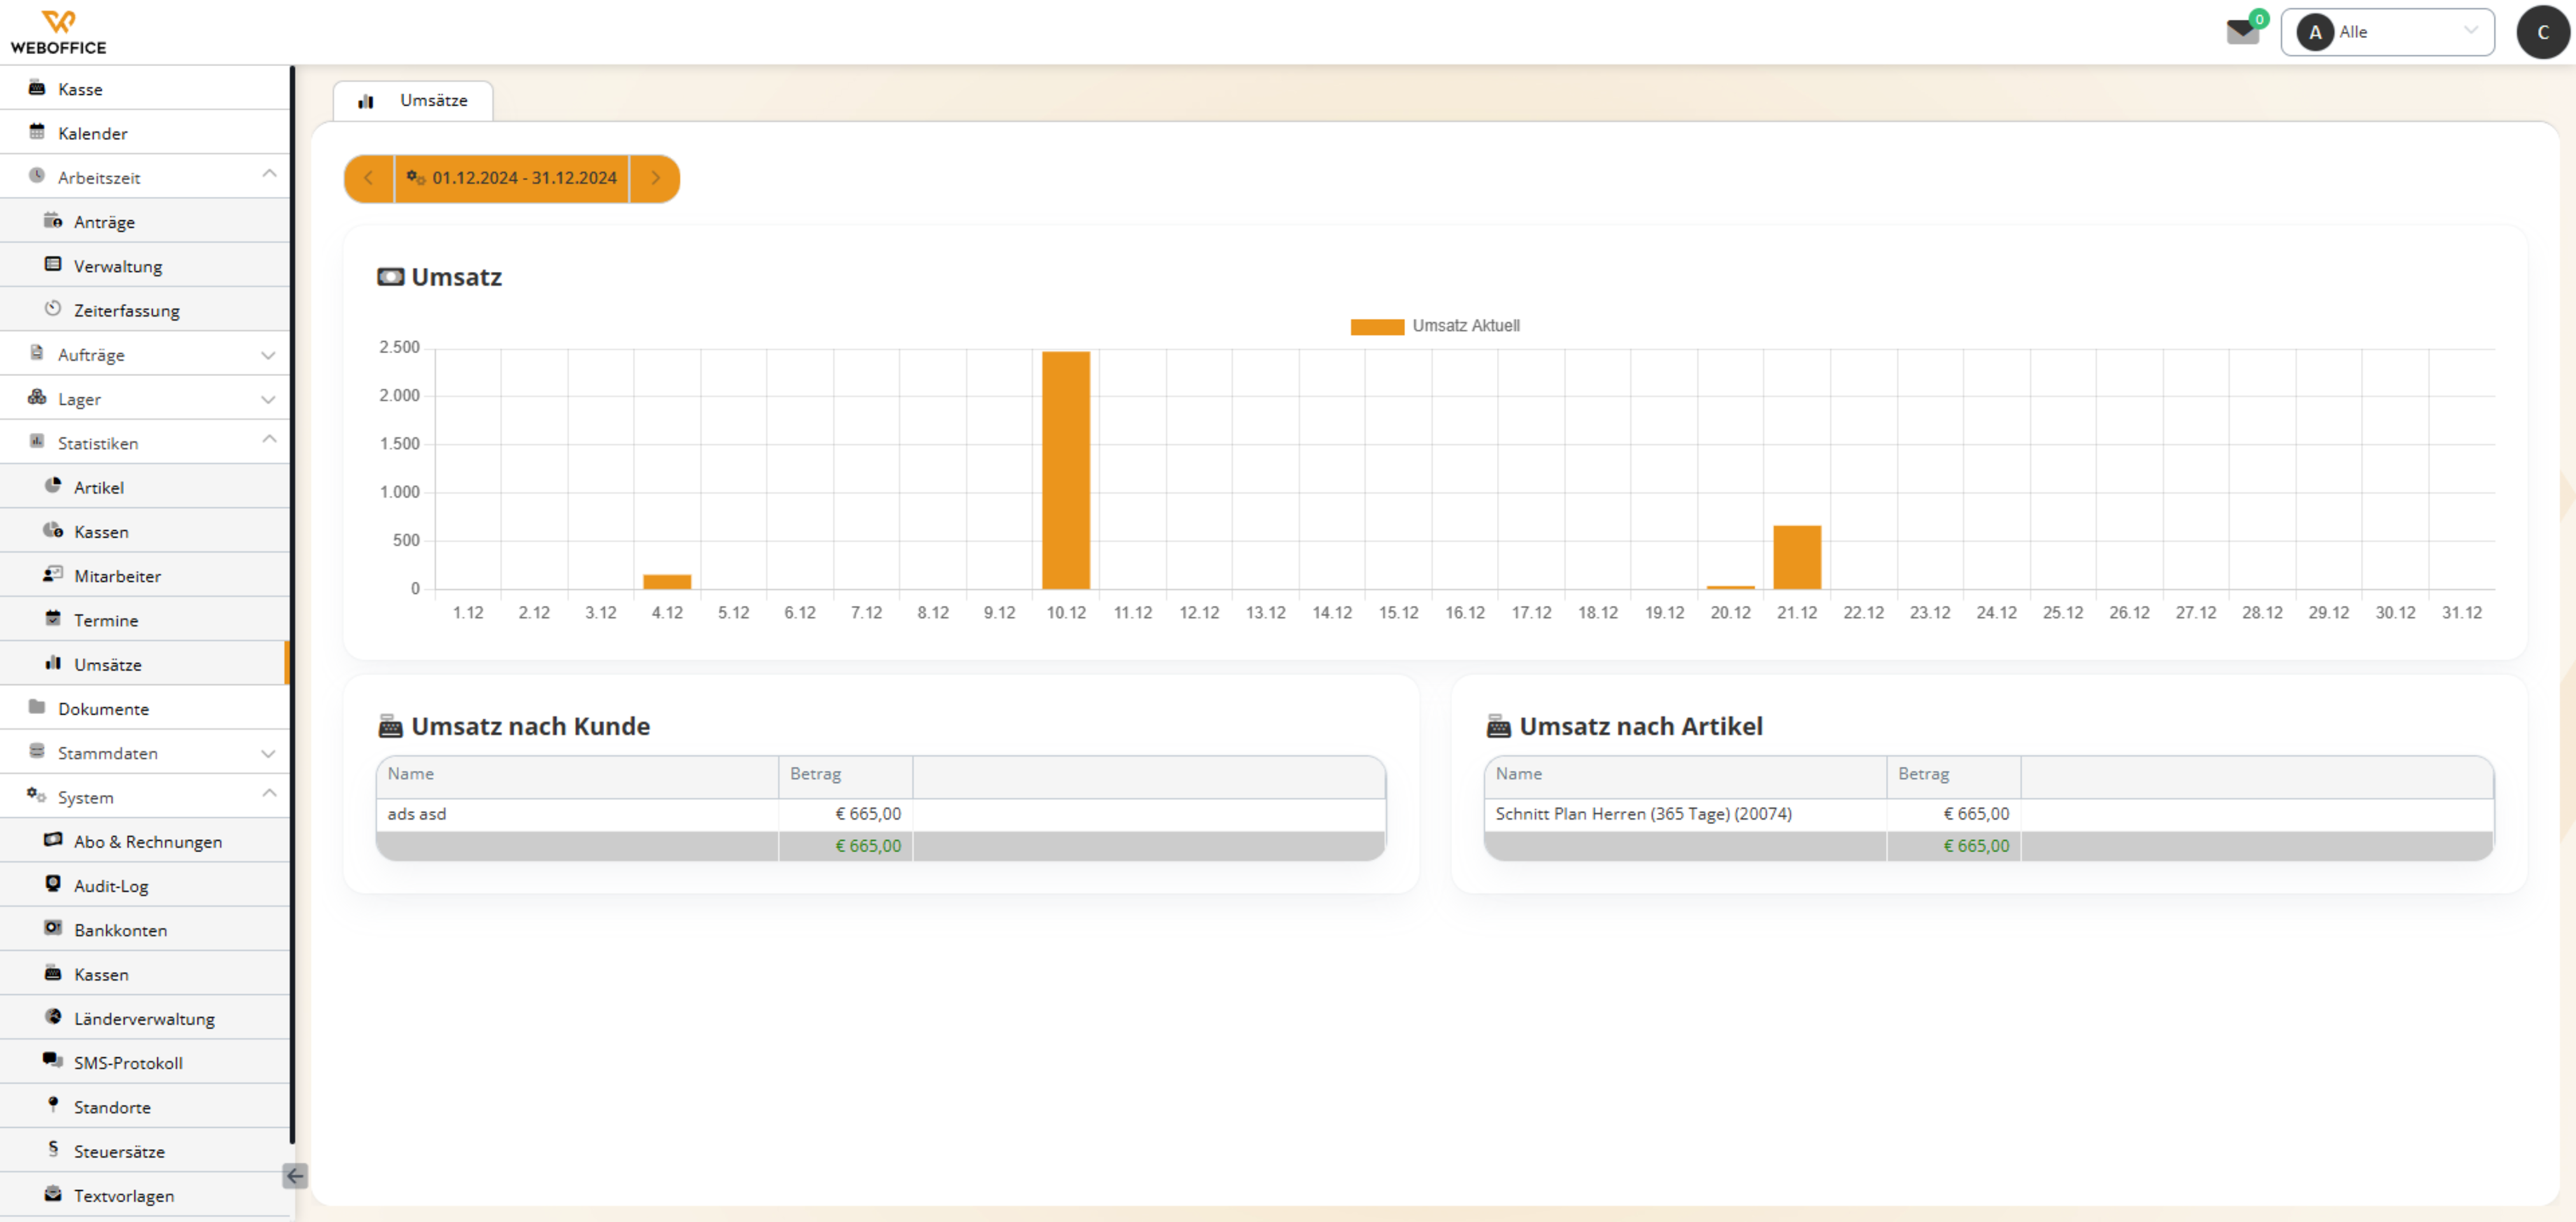The height and width of the screenshot is (1222, 2576).
Task: Click the Länderverwaltung globe icon
Action: pyautogui.click(x=53, y=1016)
